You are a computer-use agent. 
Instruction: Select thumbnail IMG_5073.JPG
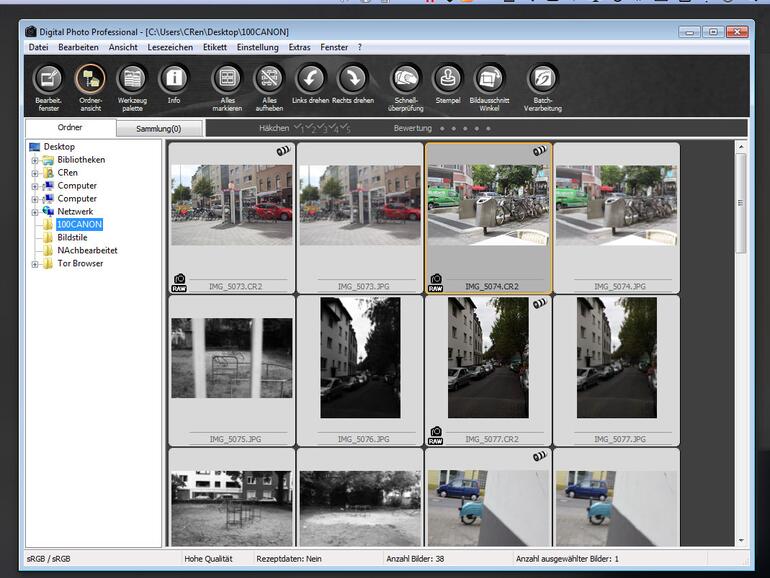coord(360,218)
